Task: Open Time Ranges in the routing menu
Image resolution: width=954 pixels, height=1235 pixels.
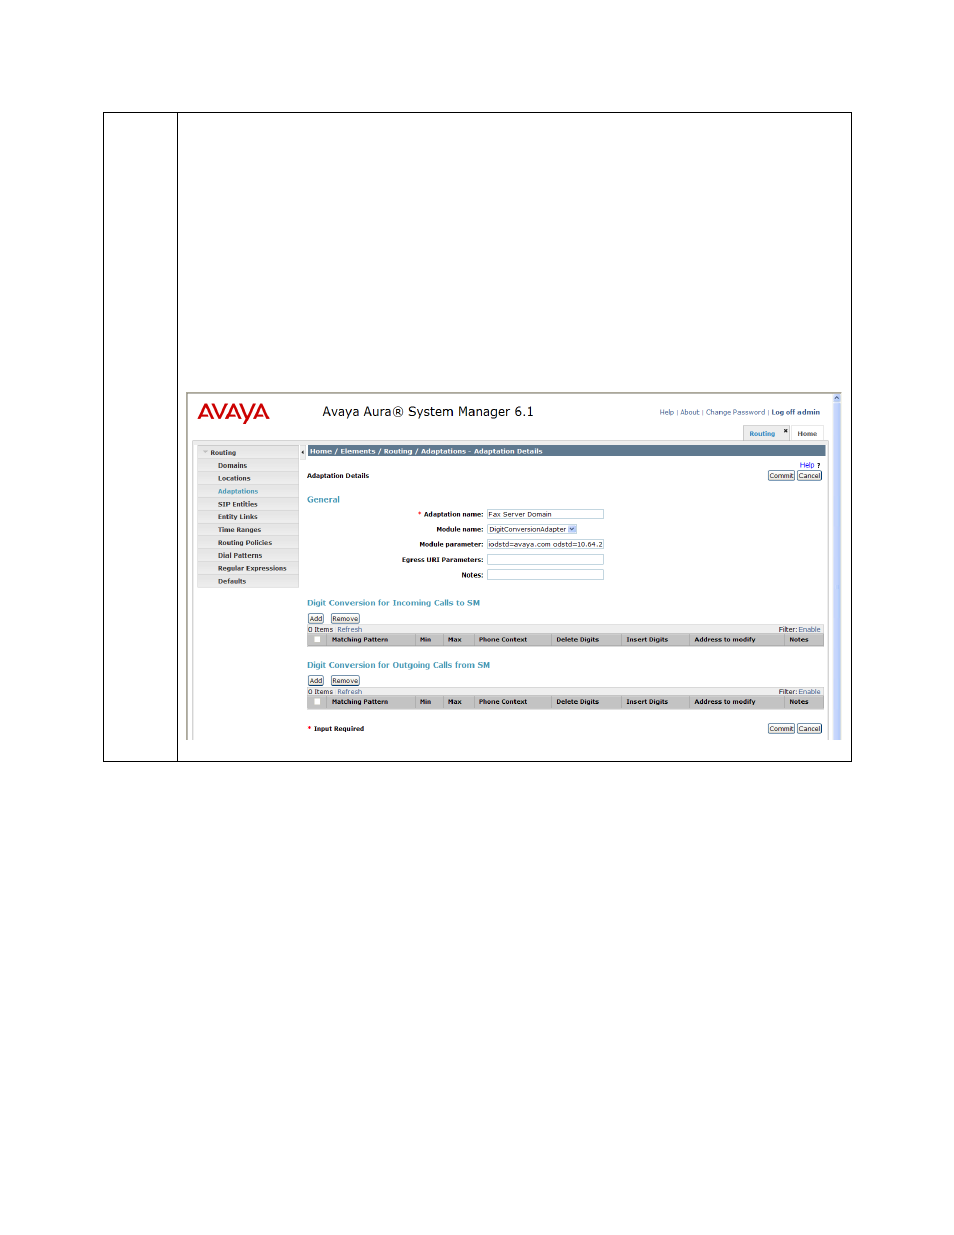Action: (x=239, y=530)
